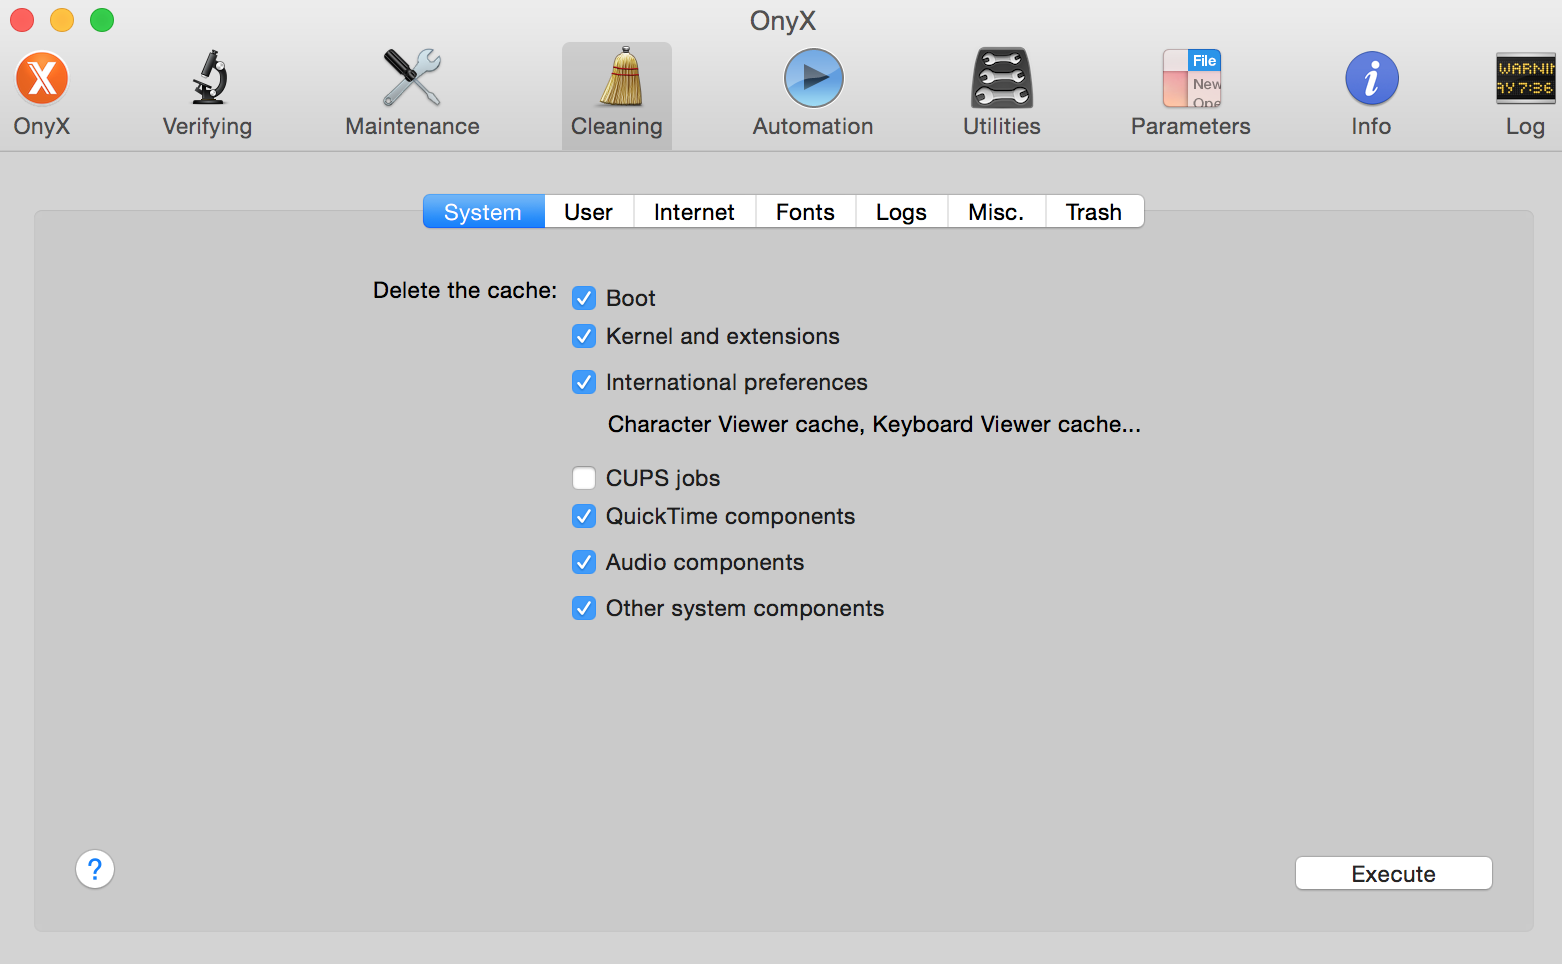The width and height of the screenshot is (1562, 964).
Task: Disable Other system components
Action: coord(584,608)
